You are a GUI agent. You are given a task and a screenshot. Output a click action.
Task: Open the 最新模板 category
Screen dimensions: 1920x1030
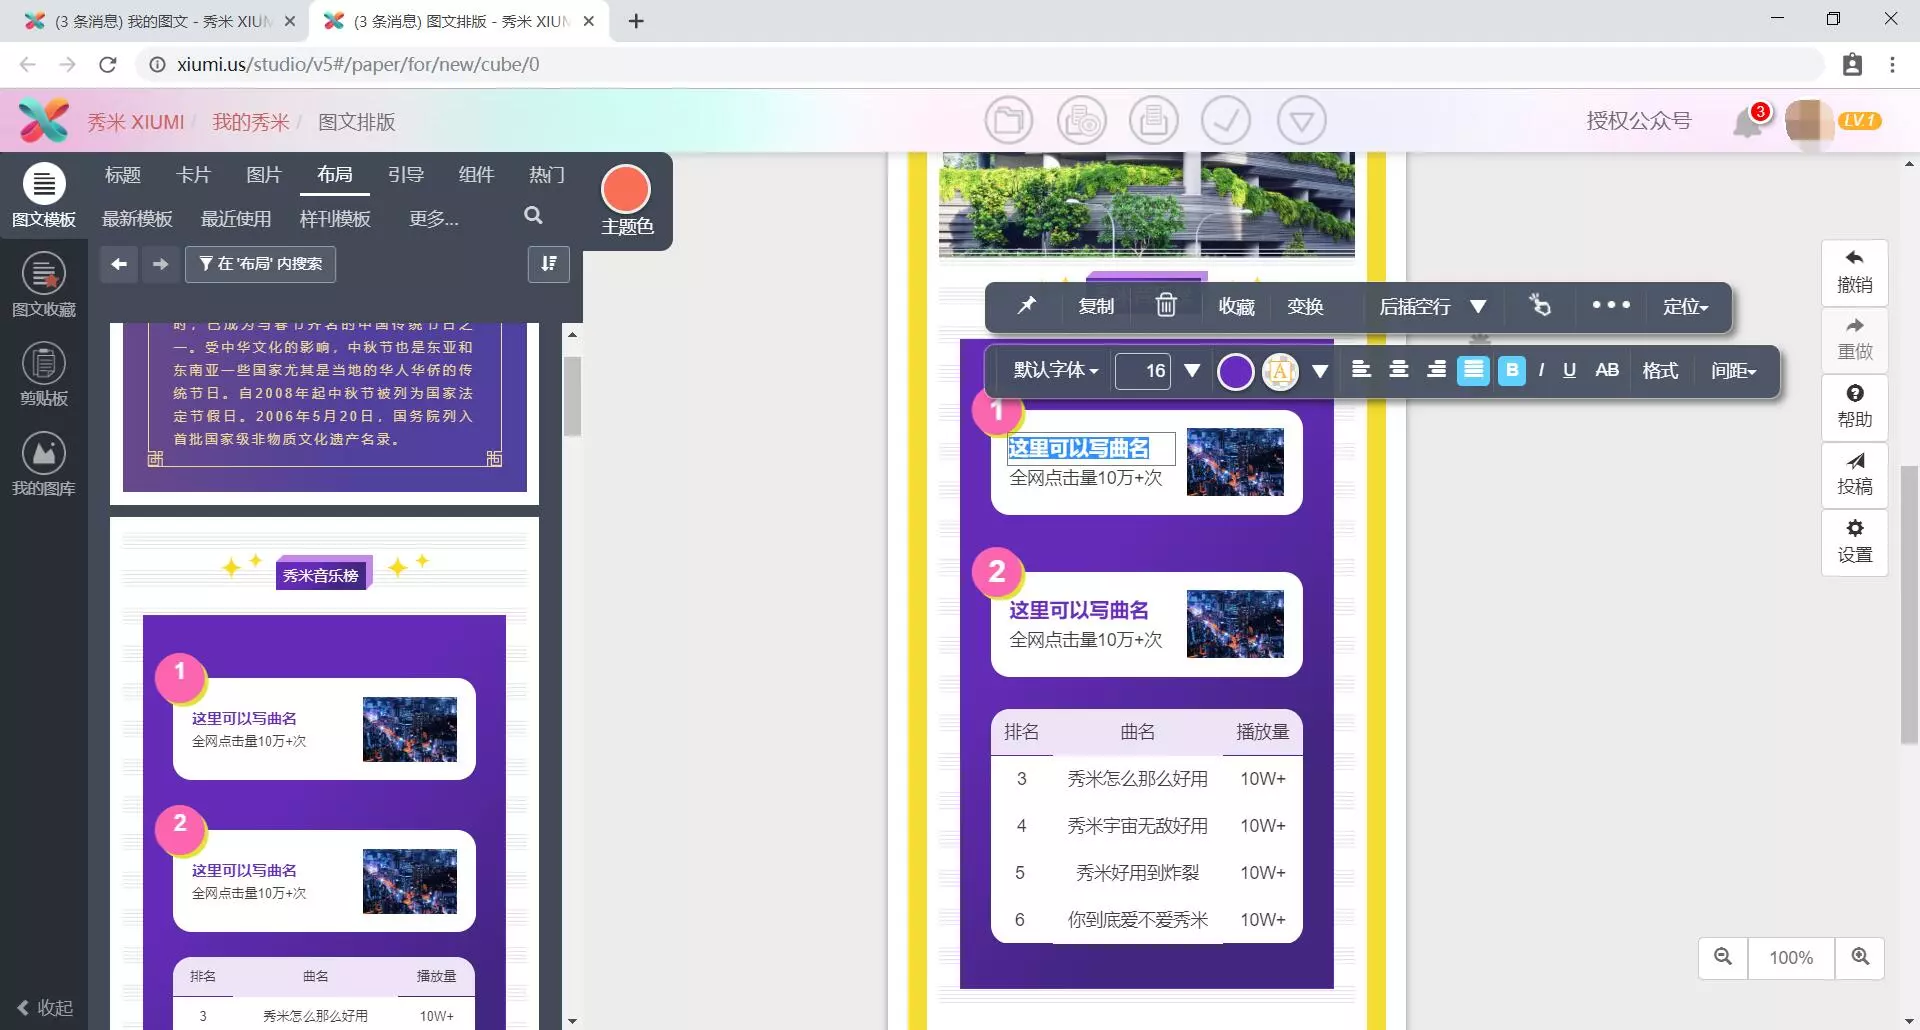click(137, 218)
